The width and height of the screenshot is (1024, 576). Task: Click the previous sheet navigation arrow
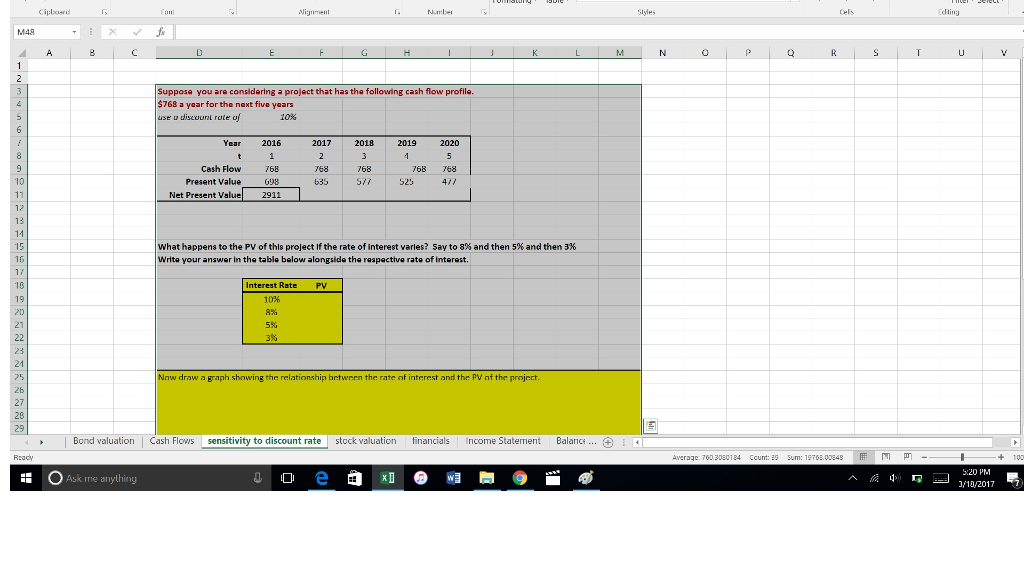point(27,439)
